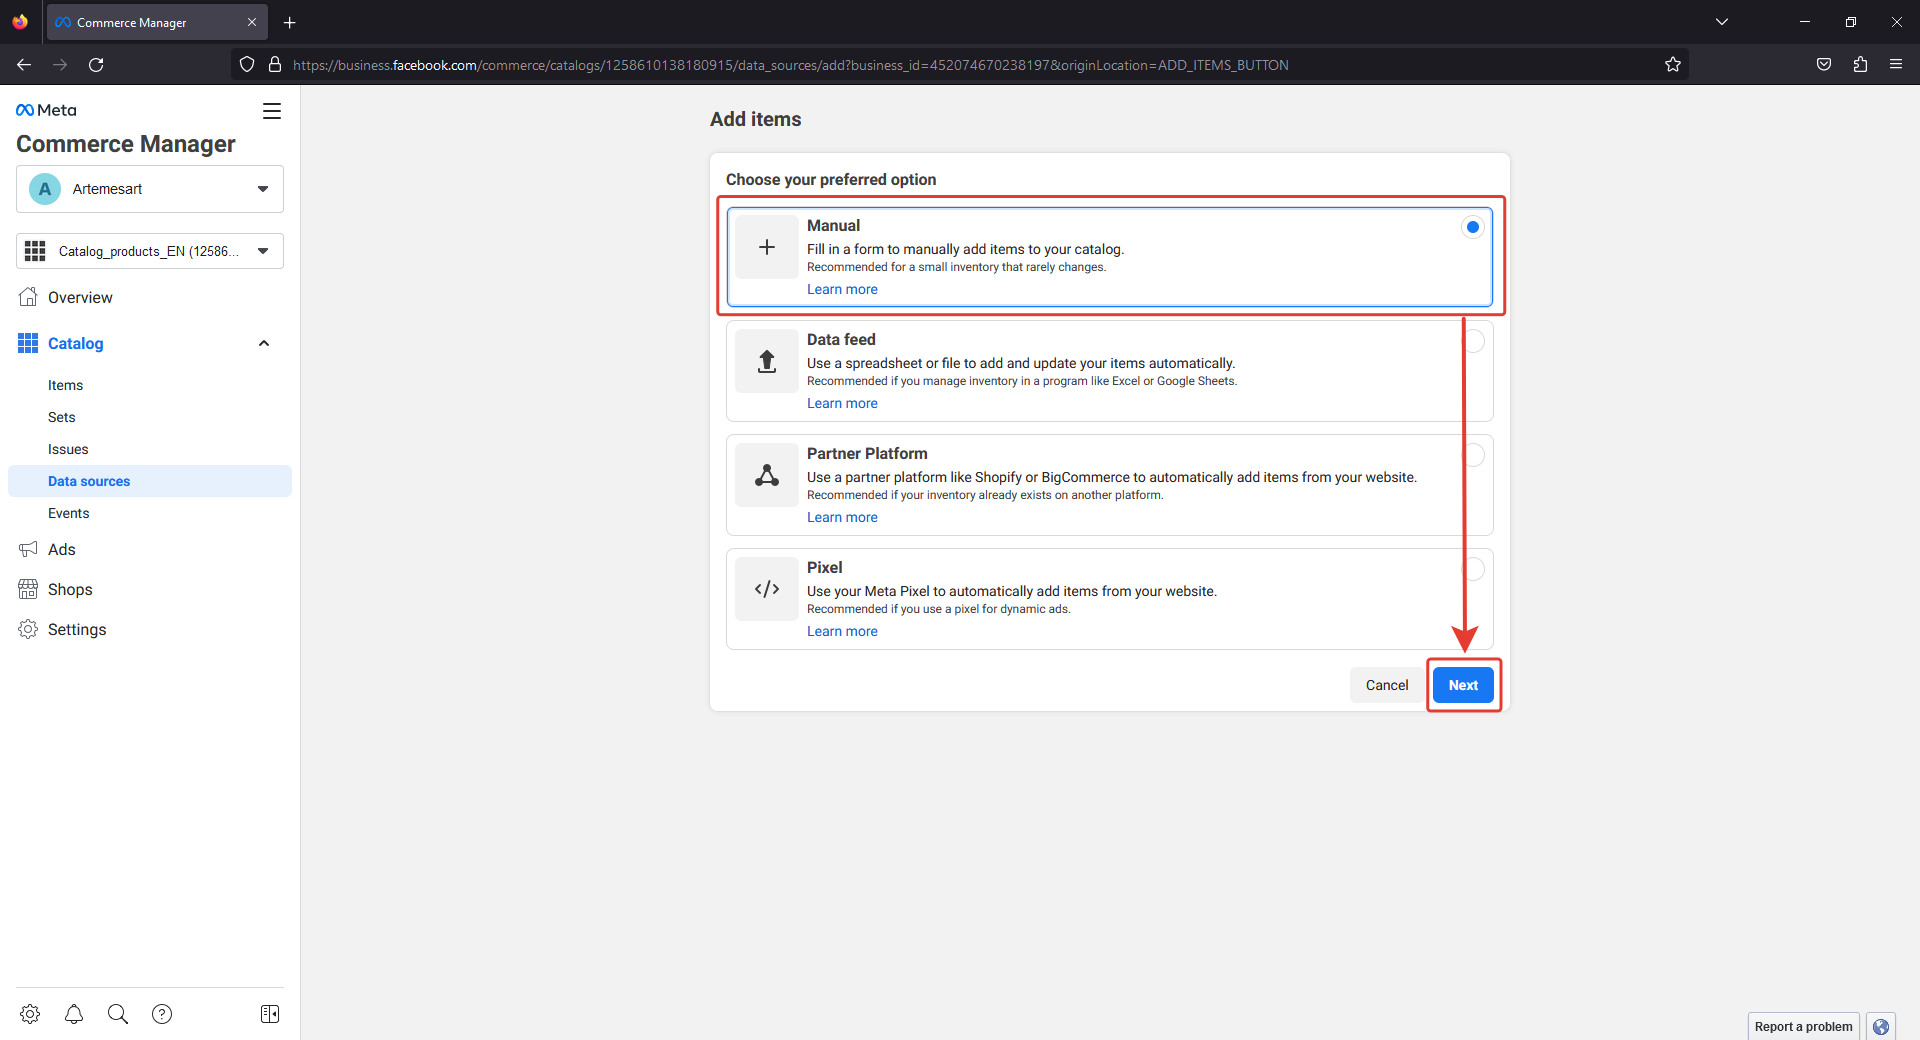Viewport: 1920px width, 1040px height.
Task: Open Firefox application menu
Action: tap(1896, 65)
